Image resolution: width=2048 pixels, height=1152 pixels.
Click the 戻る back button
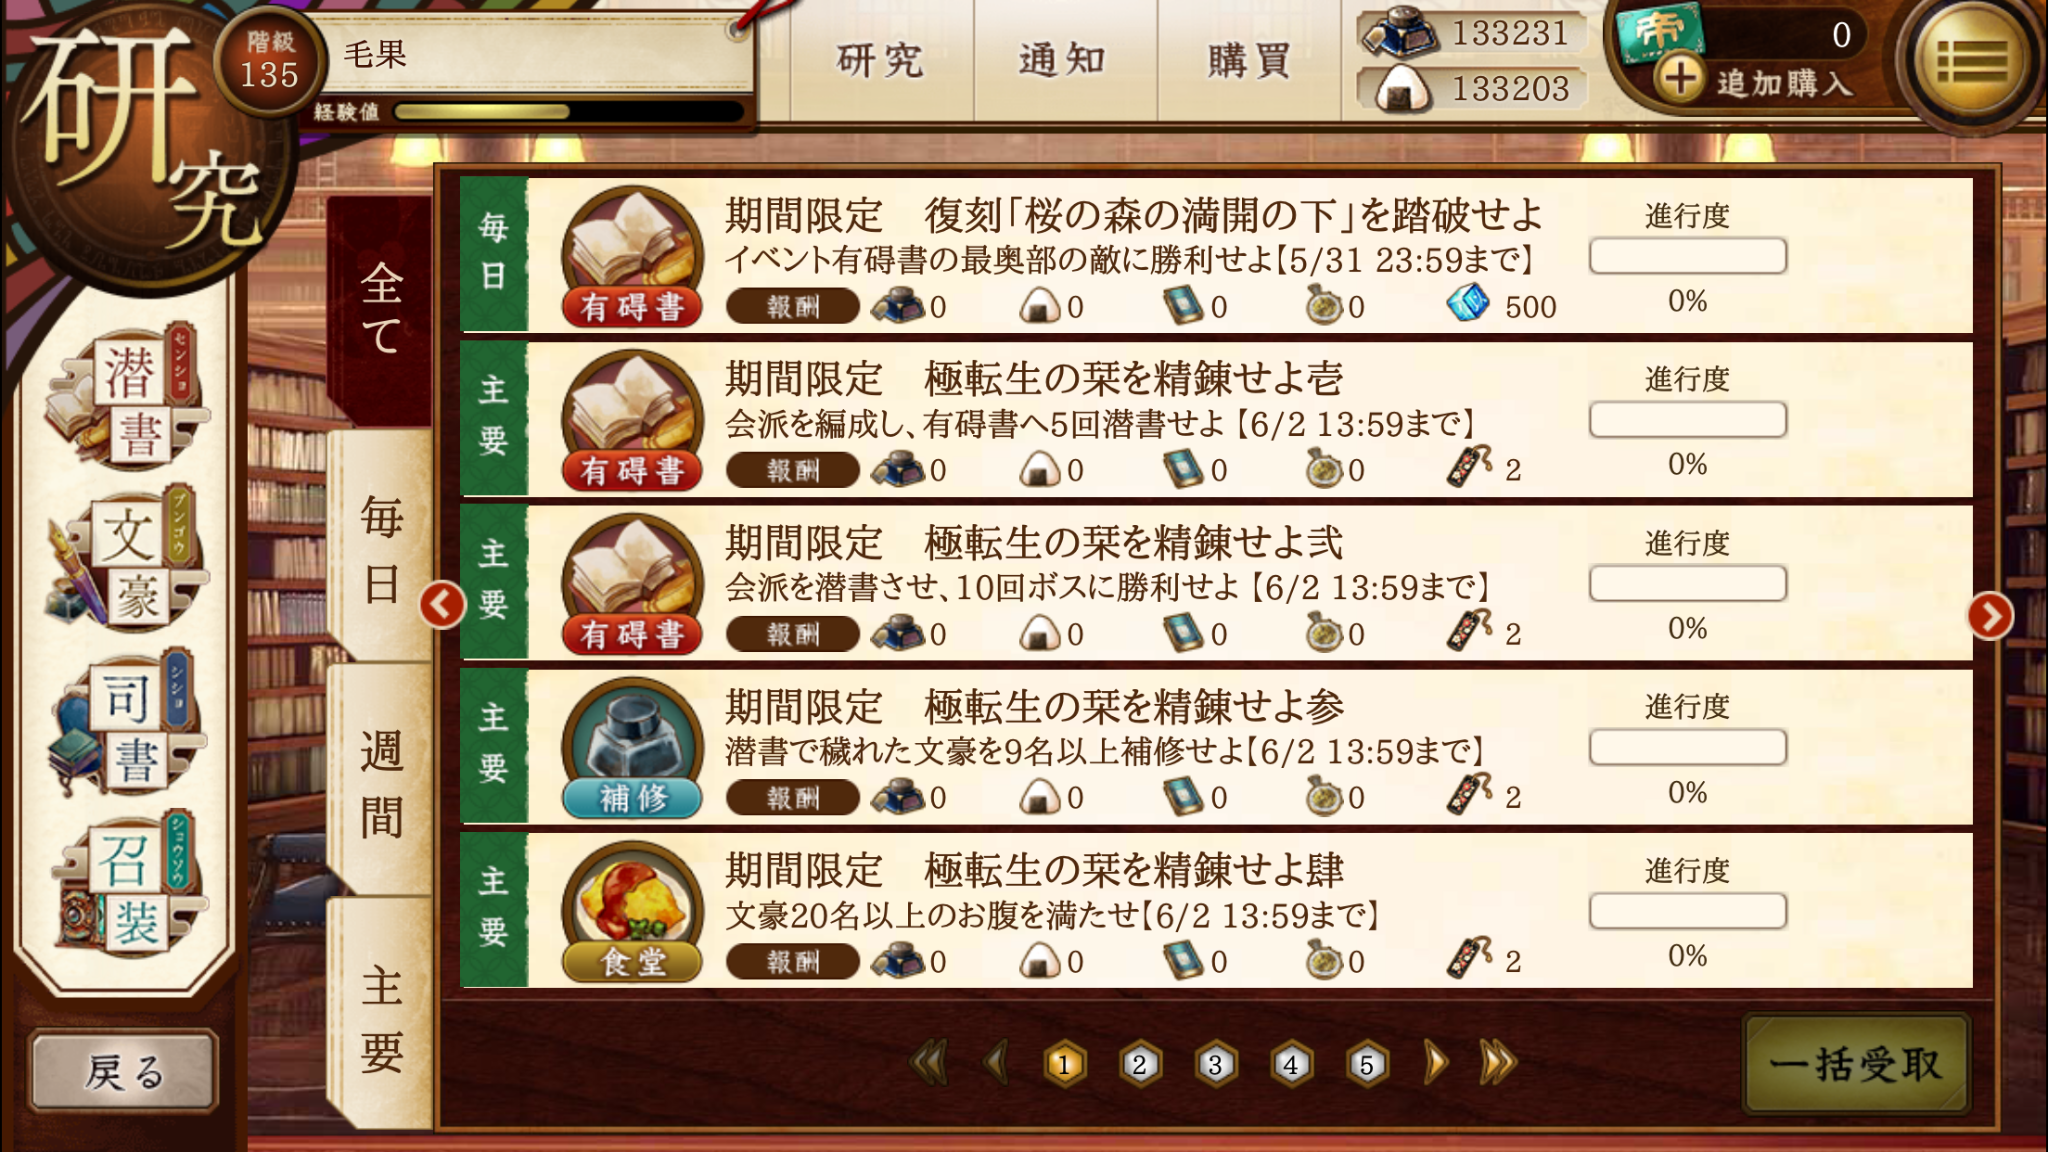124,1071
